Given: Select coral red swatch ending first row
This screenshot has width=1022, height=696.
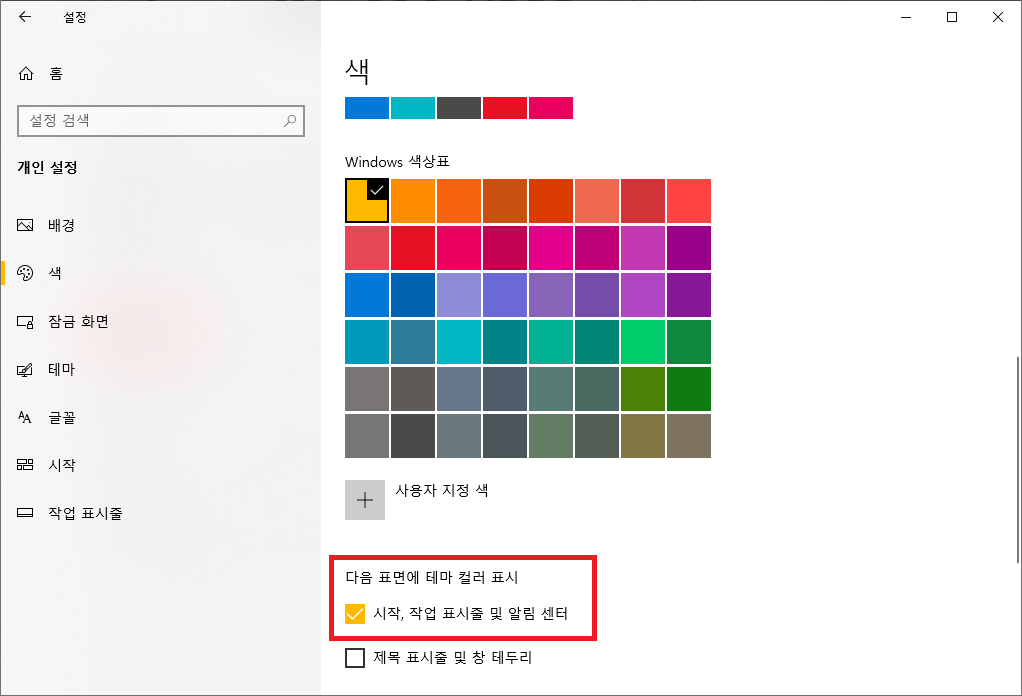Looking at the screenshot, I should (689, 201).
